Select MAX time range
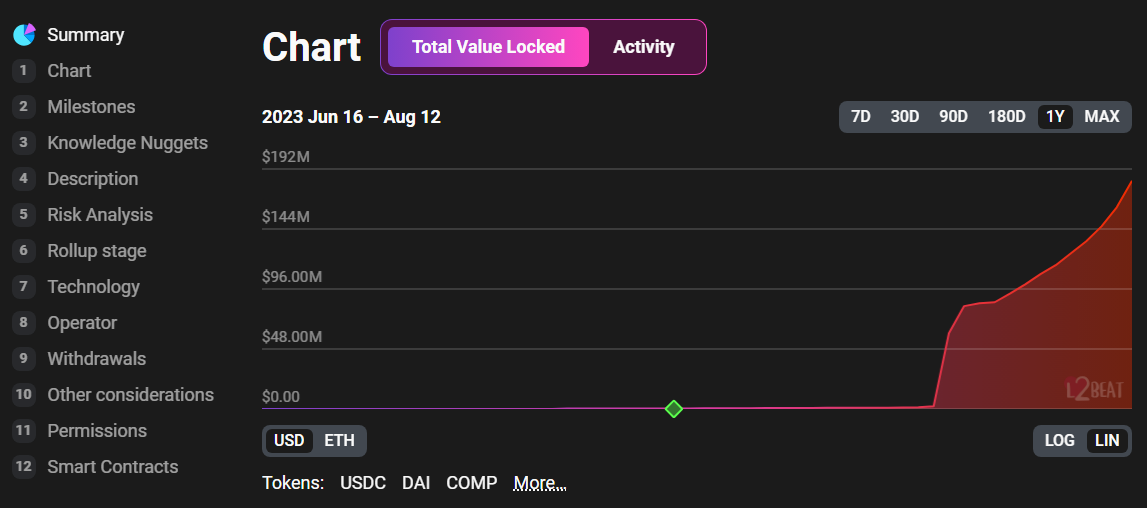1147x508 pixels. coord(1102,117)
